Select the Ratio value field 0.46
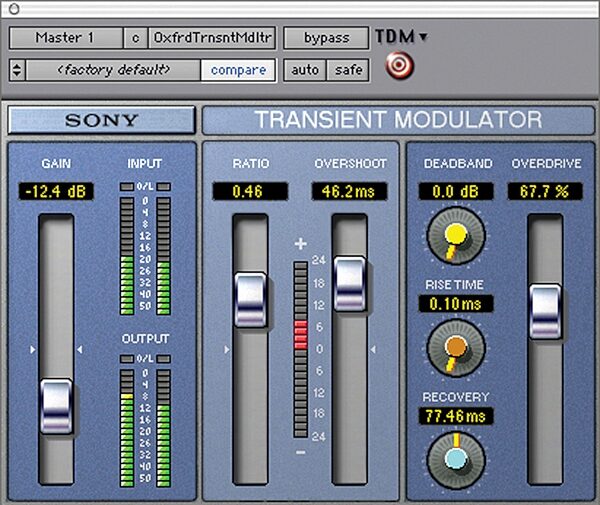600x505 pixels. pos(250,191)
